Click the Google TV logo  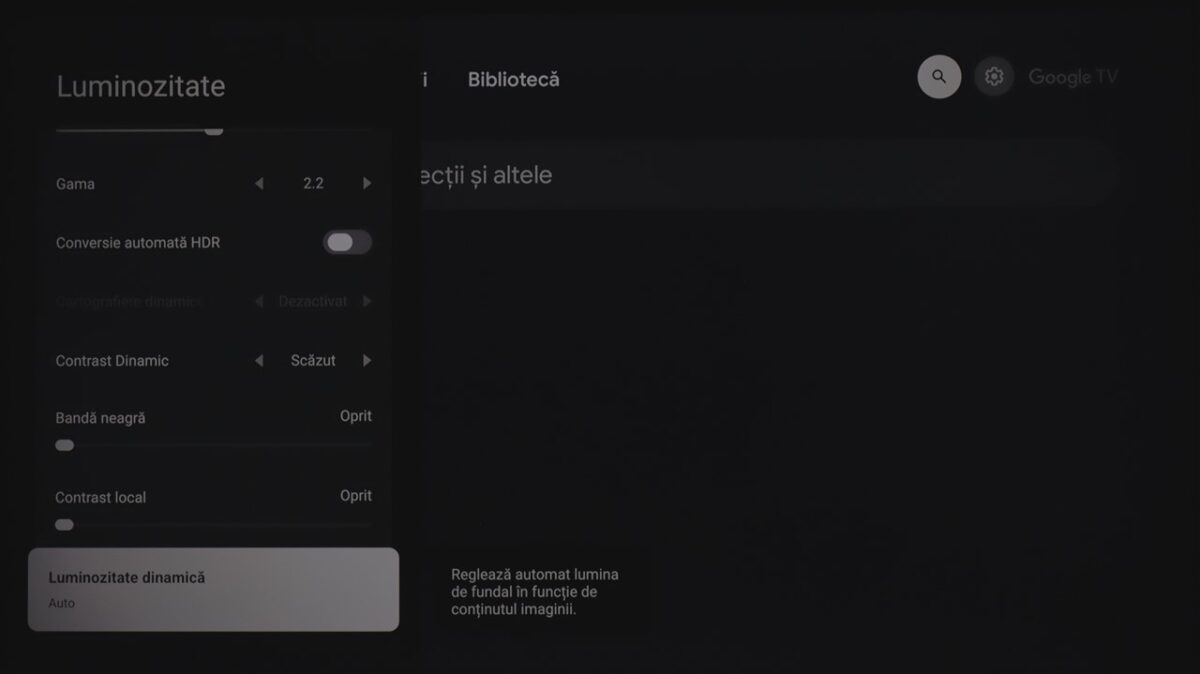tap(1073, 77)
